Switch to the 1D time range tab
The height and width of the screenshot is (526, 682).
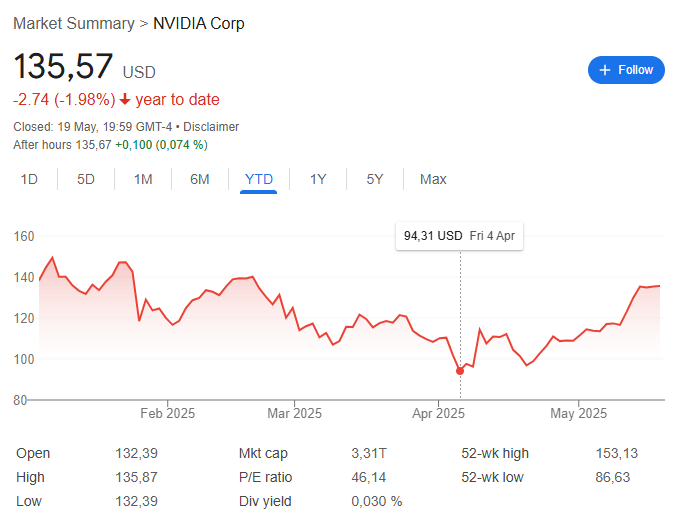(29, 179)
